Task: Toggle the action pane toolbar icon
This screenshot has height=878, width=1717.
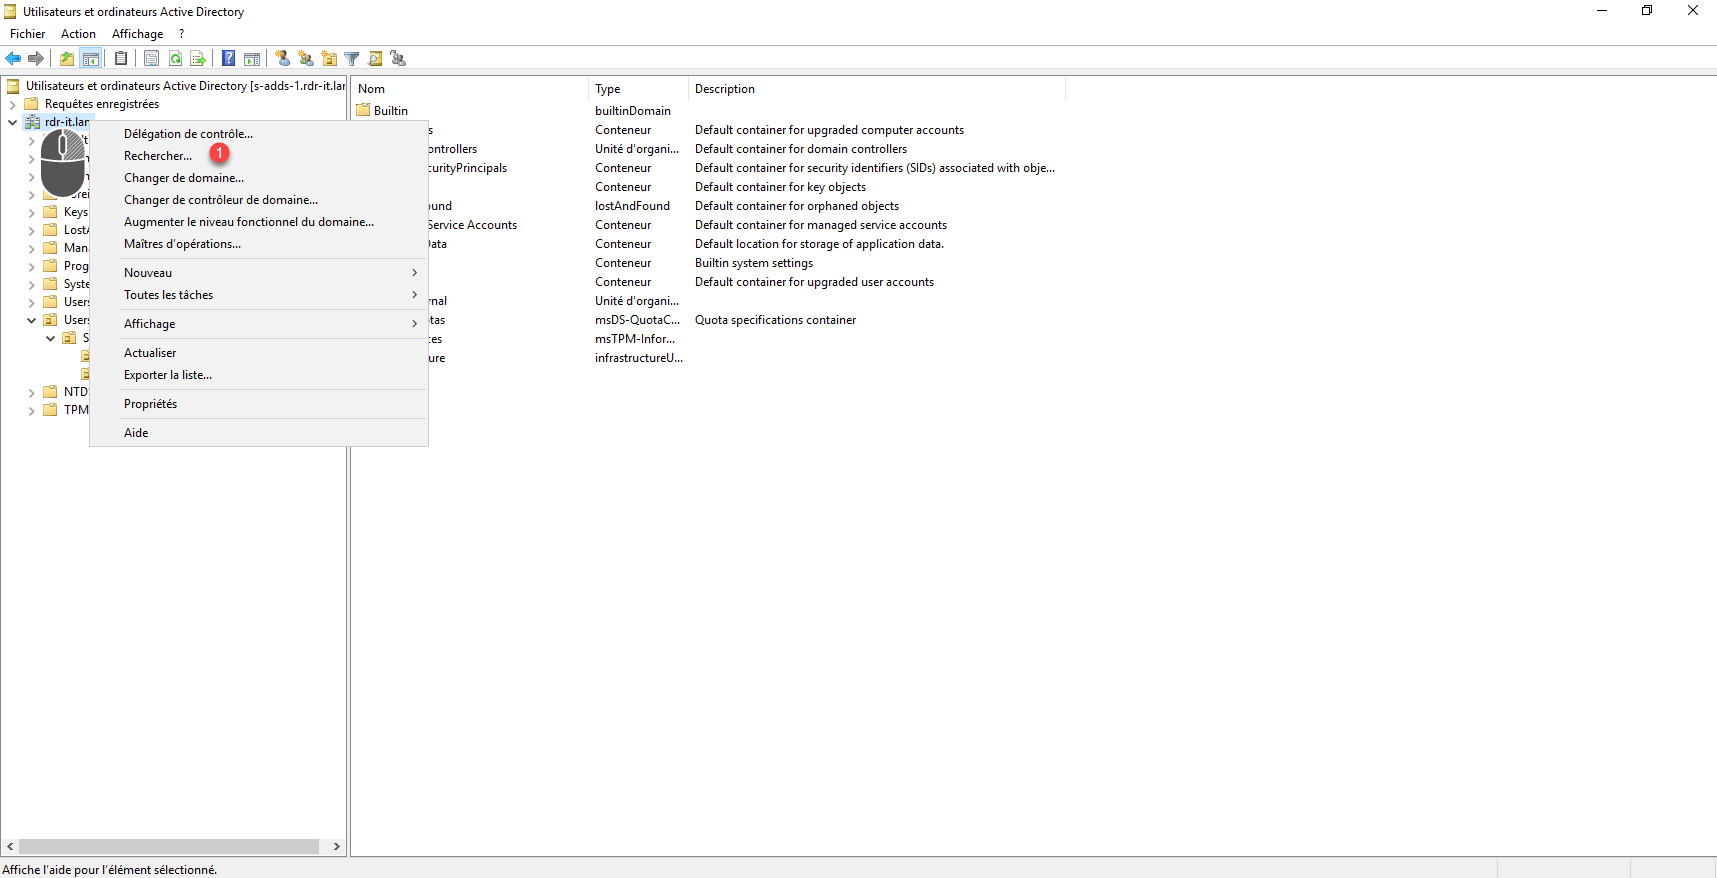Action: [x=252, y=59]
